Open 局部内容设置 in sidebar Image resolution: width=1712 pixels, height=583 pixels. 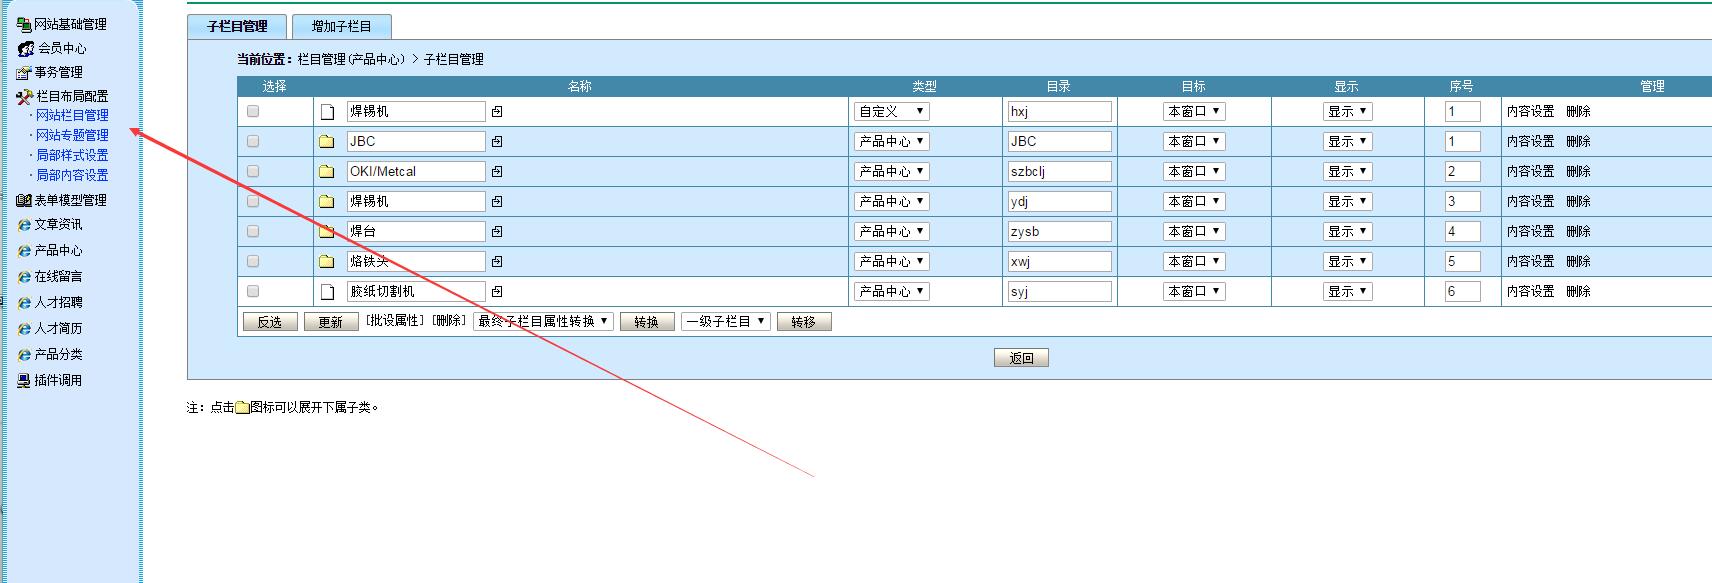72,175
